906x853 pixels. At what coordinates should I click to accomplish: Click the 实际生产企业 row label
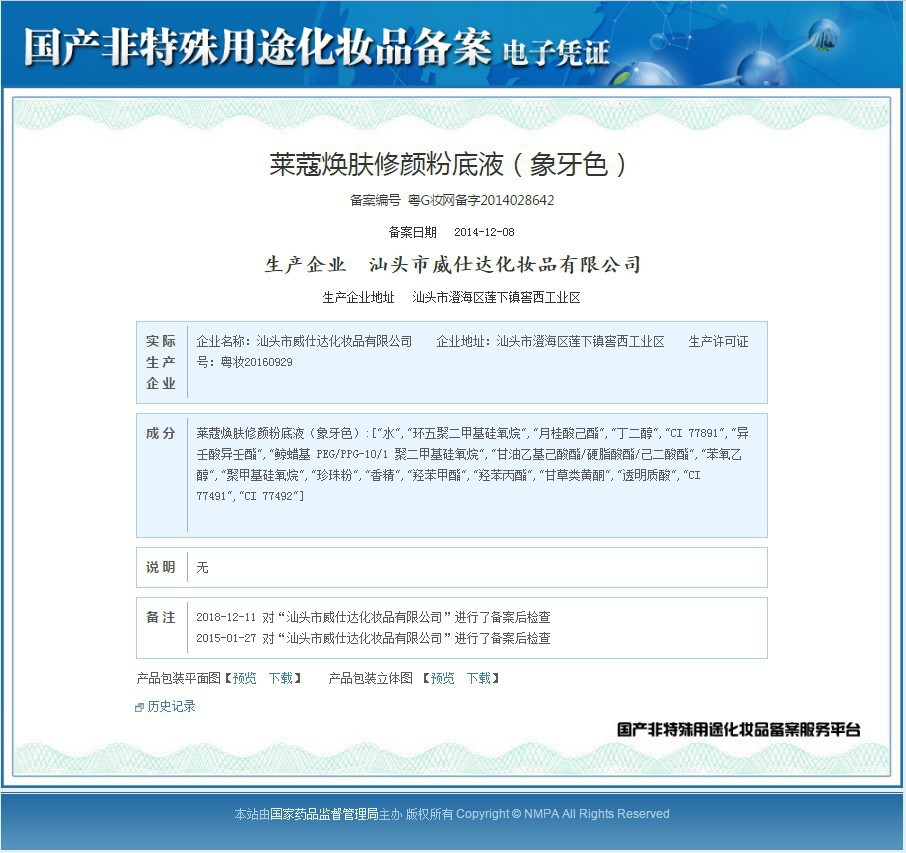coord(161,362)
